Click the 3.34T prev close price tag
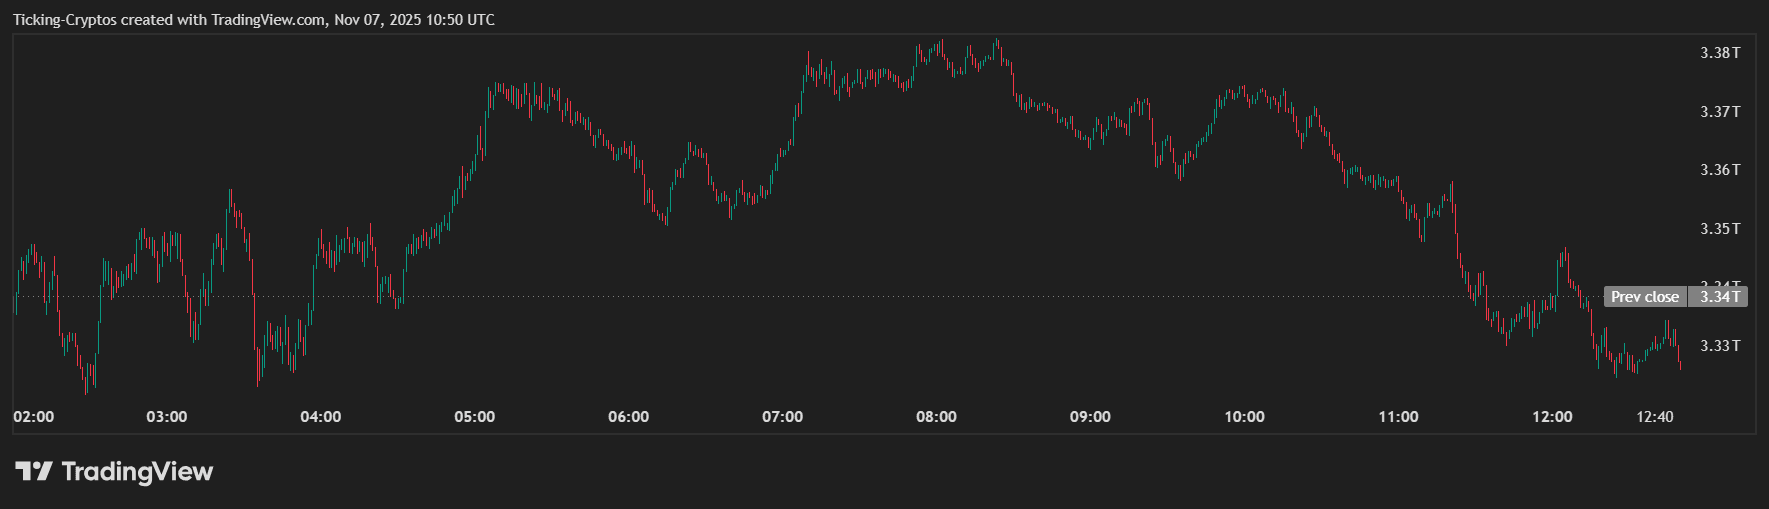This screenshot has height=509, width=1769. tap(1719, 297)
